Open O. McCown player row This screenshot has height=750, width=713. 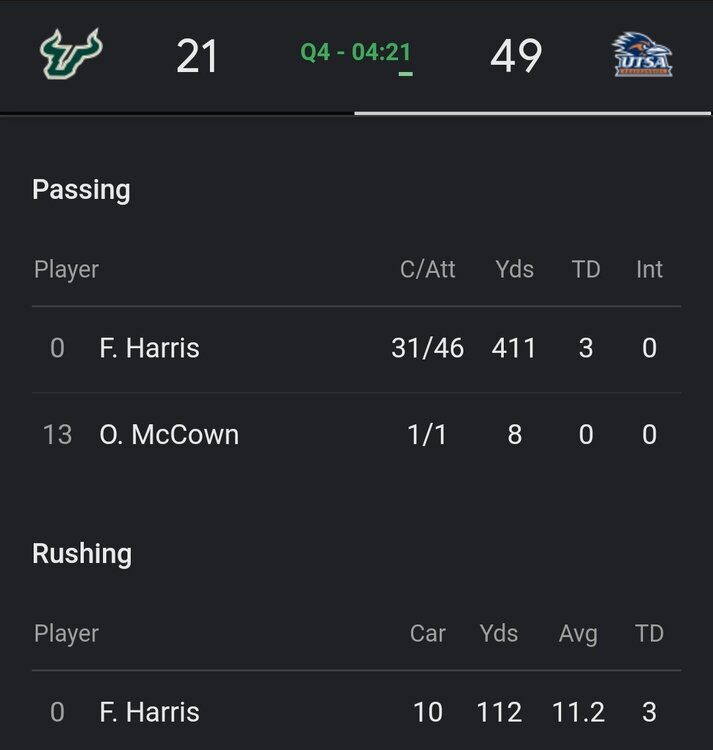coord(169,435)
